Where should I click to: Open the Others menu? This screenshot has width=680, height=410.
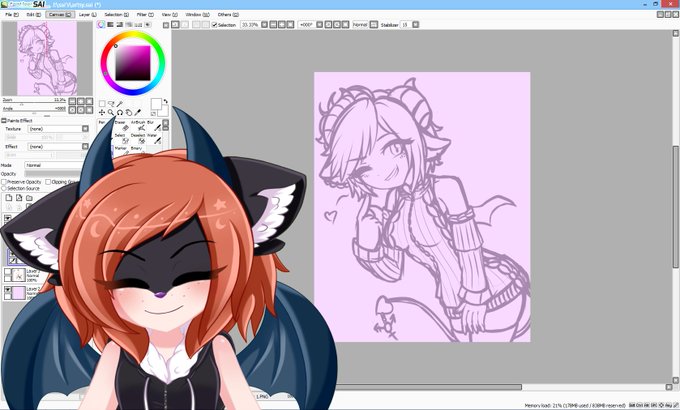[228, 14]
